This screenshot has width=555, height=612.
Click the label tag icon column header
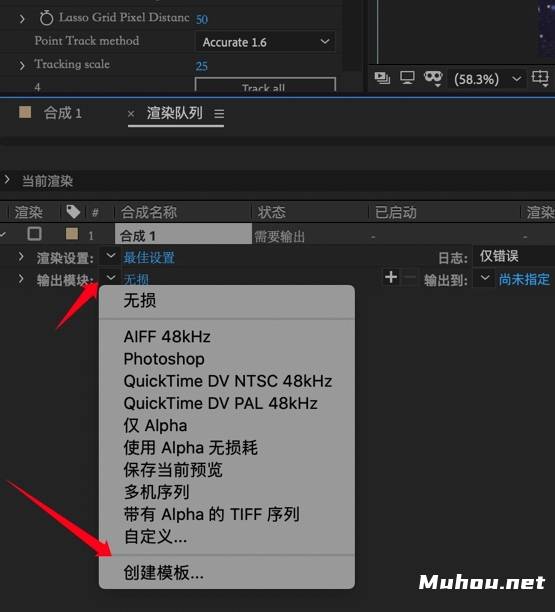tap(73, 212)
